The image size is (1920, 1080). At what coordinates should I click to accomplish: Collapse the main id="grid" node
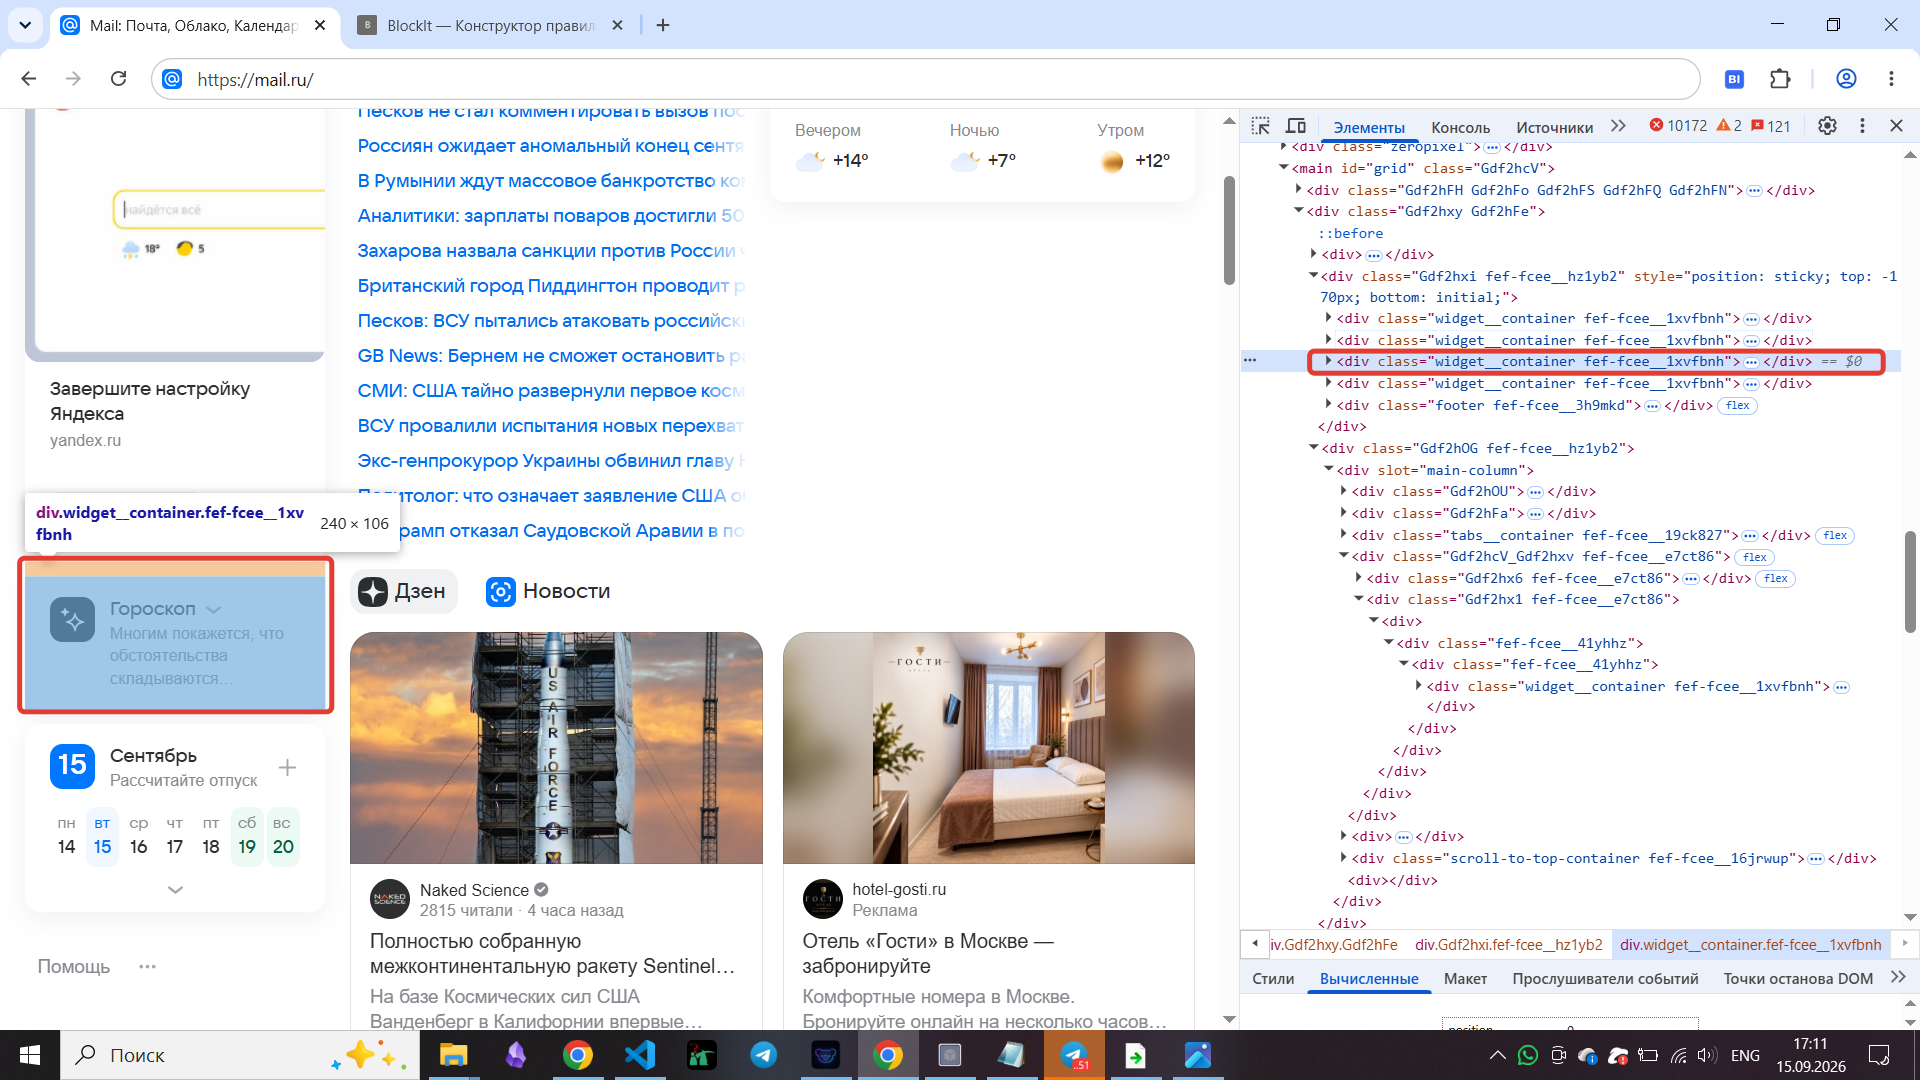(x=1284, y=168)
